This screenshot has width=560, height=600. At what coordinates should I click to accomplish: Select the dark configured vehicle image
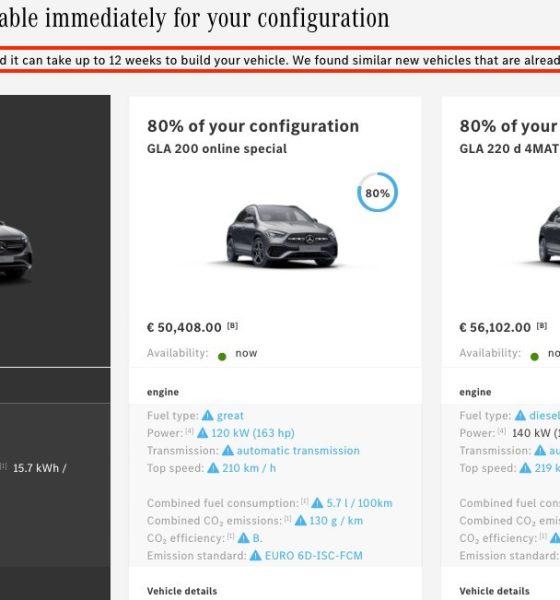pos(15,251)
